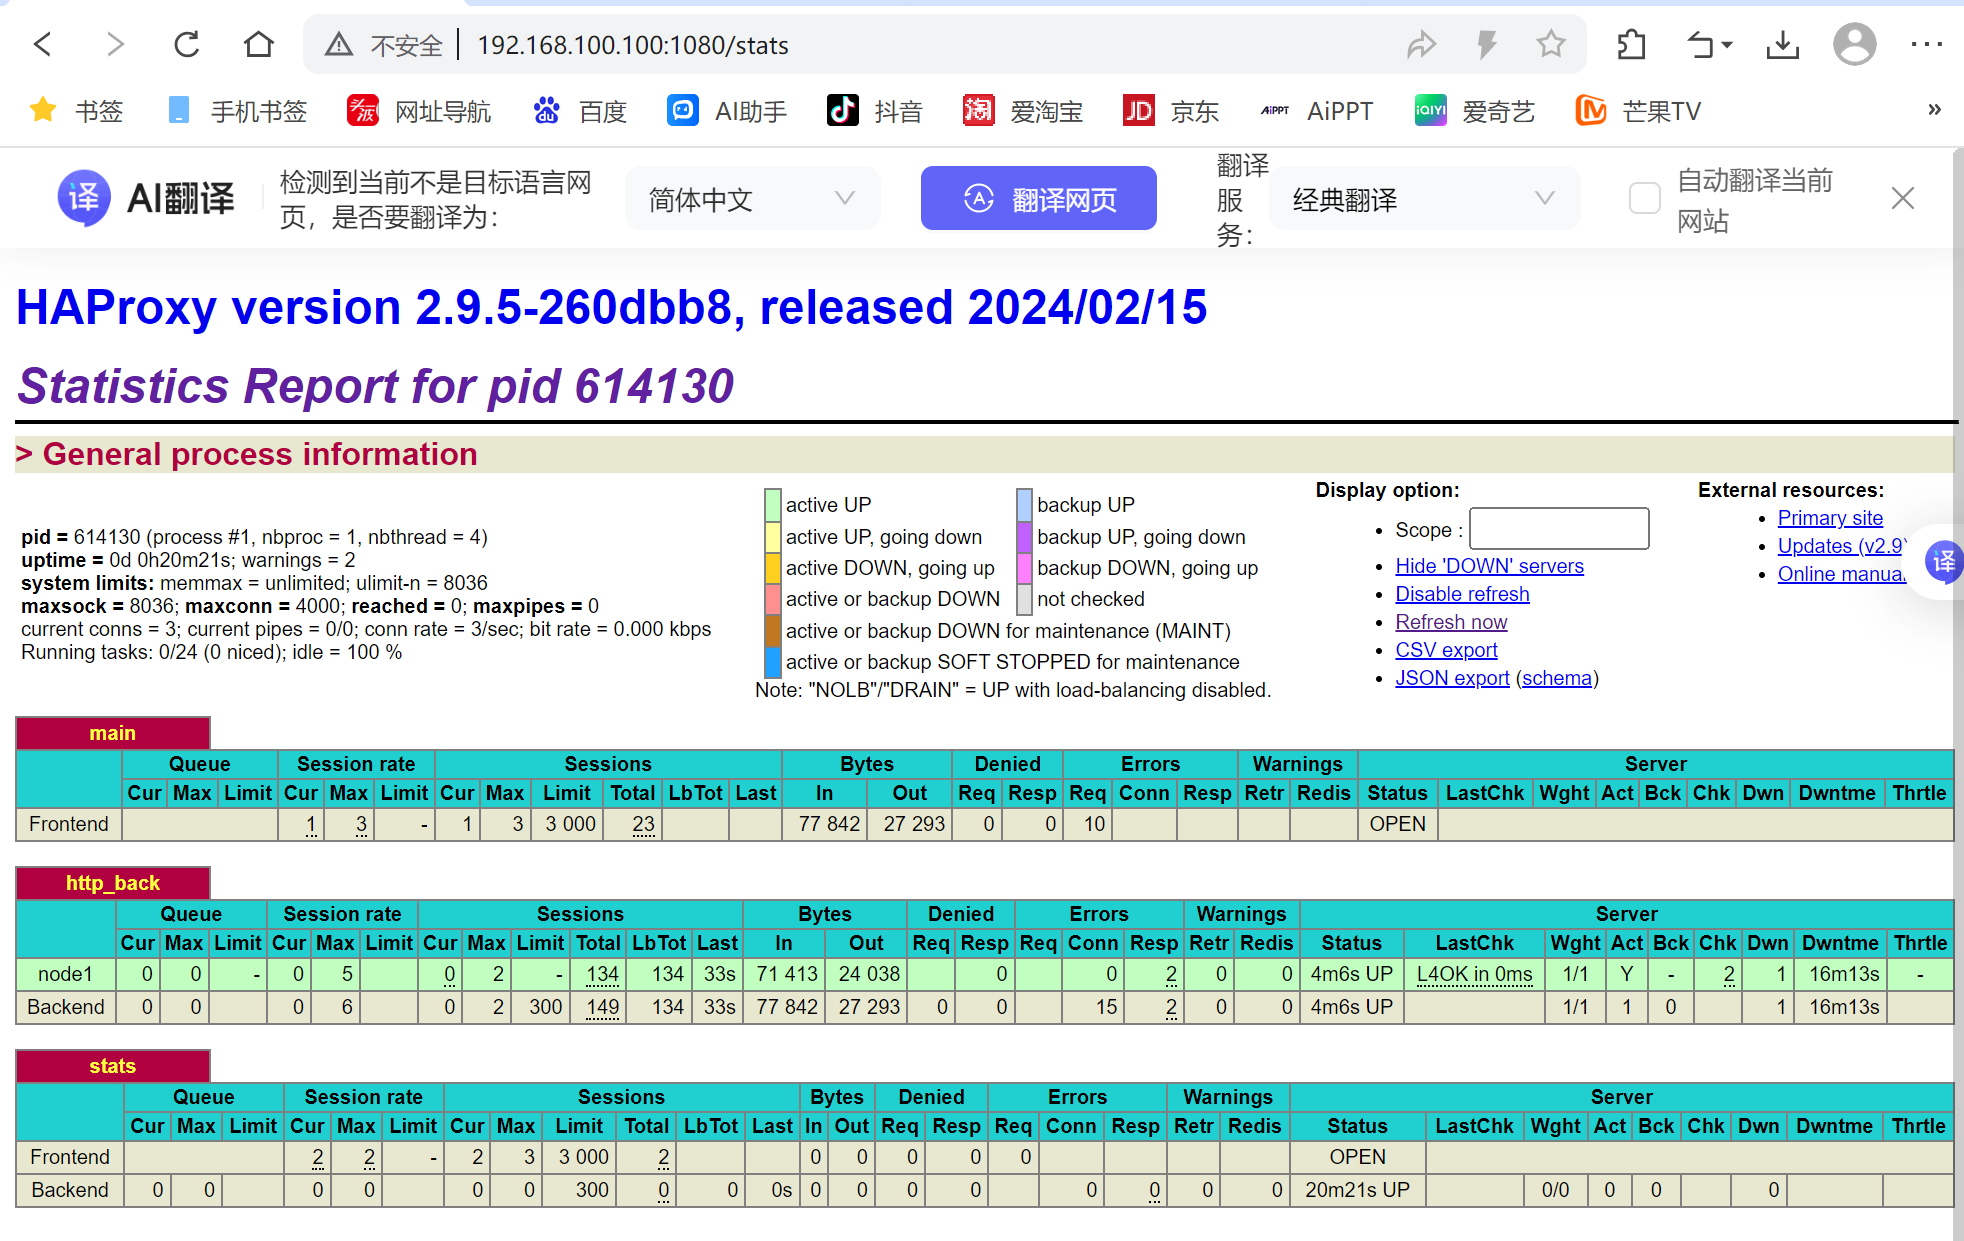1964x1241 pixels.
Task: Click the active UP green legend swatch
Action: pos(772,505)
